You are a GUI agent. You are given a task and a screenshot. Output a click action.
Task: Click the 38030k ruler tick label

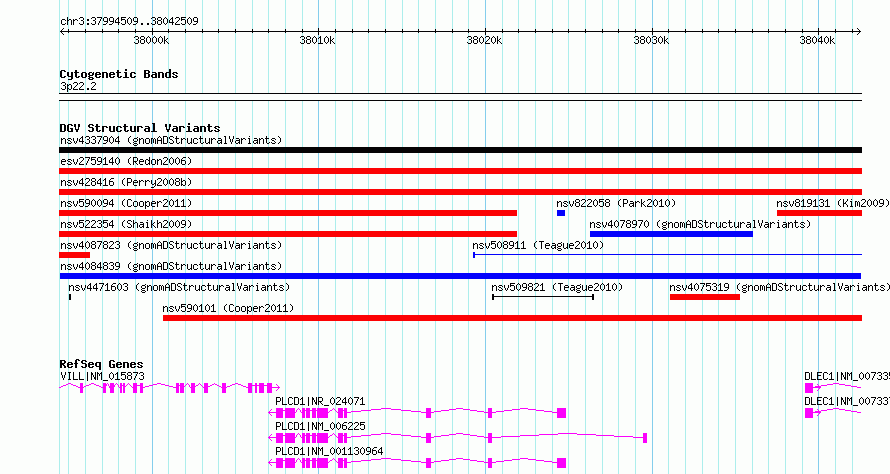click(651, 40)
